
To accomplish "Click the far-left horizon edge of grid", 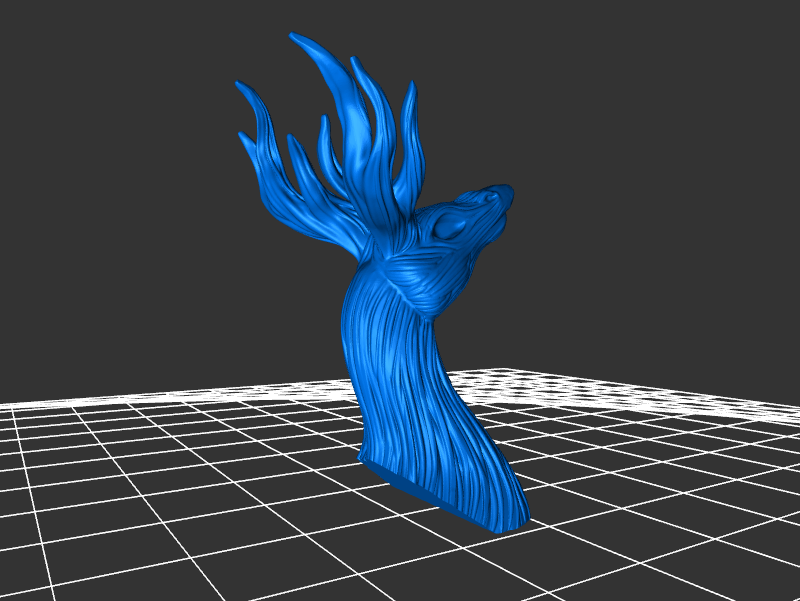I will (12, 404).
